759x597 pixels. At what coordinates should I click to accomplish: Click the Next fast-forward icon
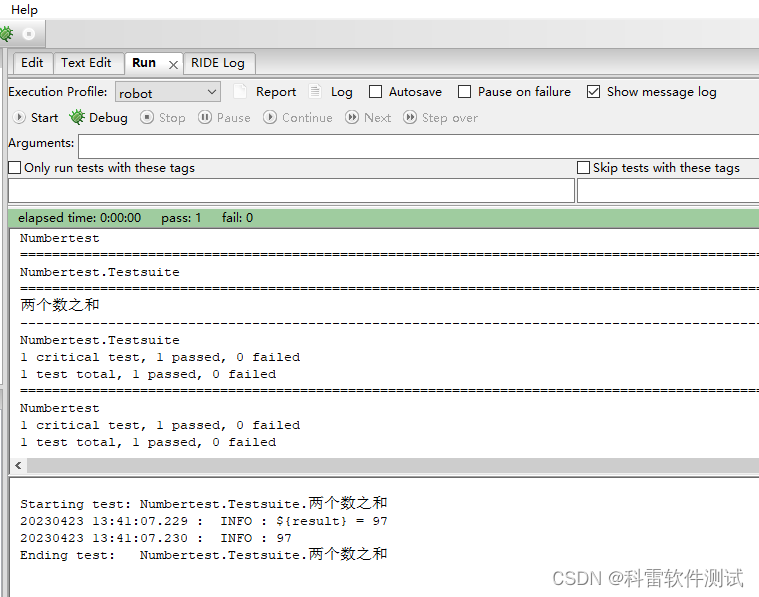pyautogui.click(x=352, y=117)
